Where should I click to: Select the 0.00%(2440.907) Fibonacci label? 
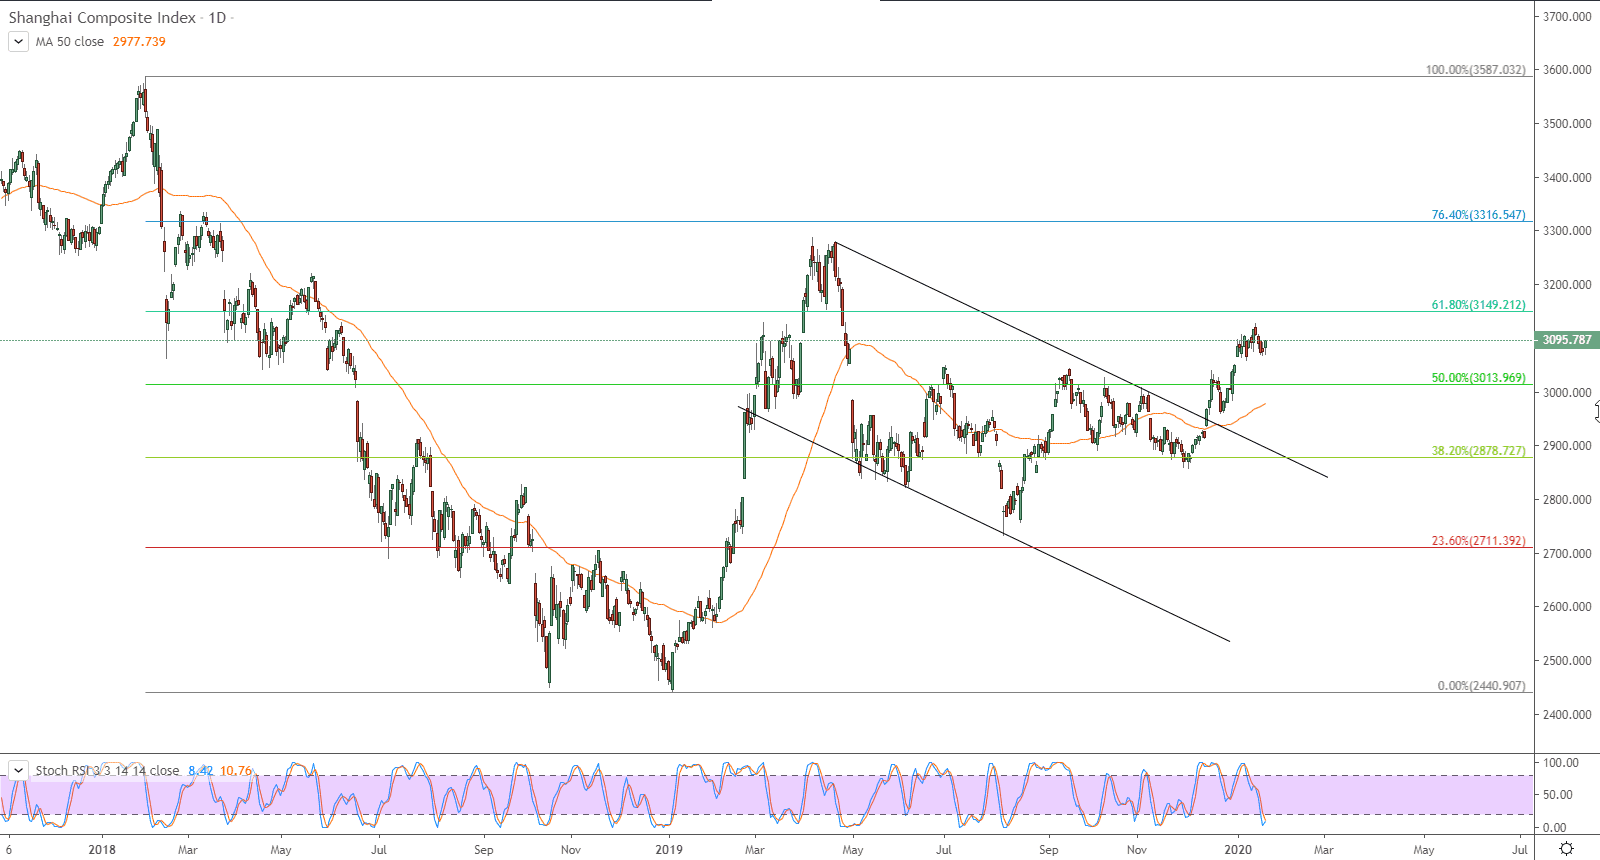click(1482, 686)
